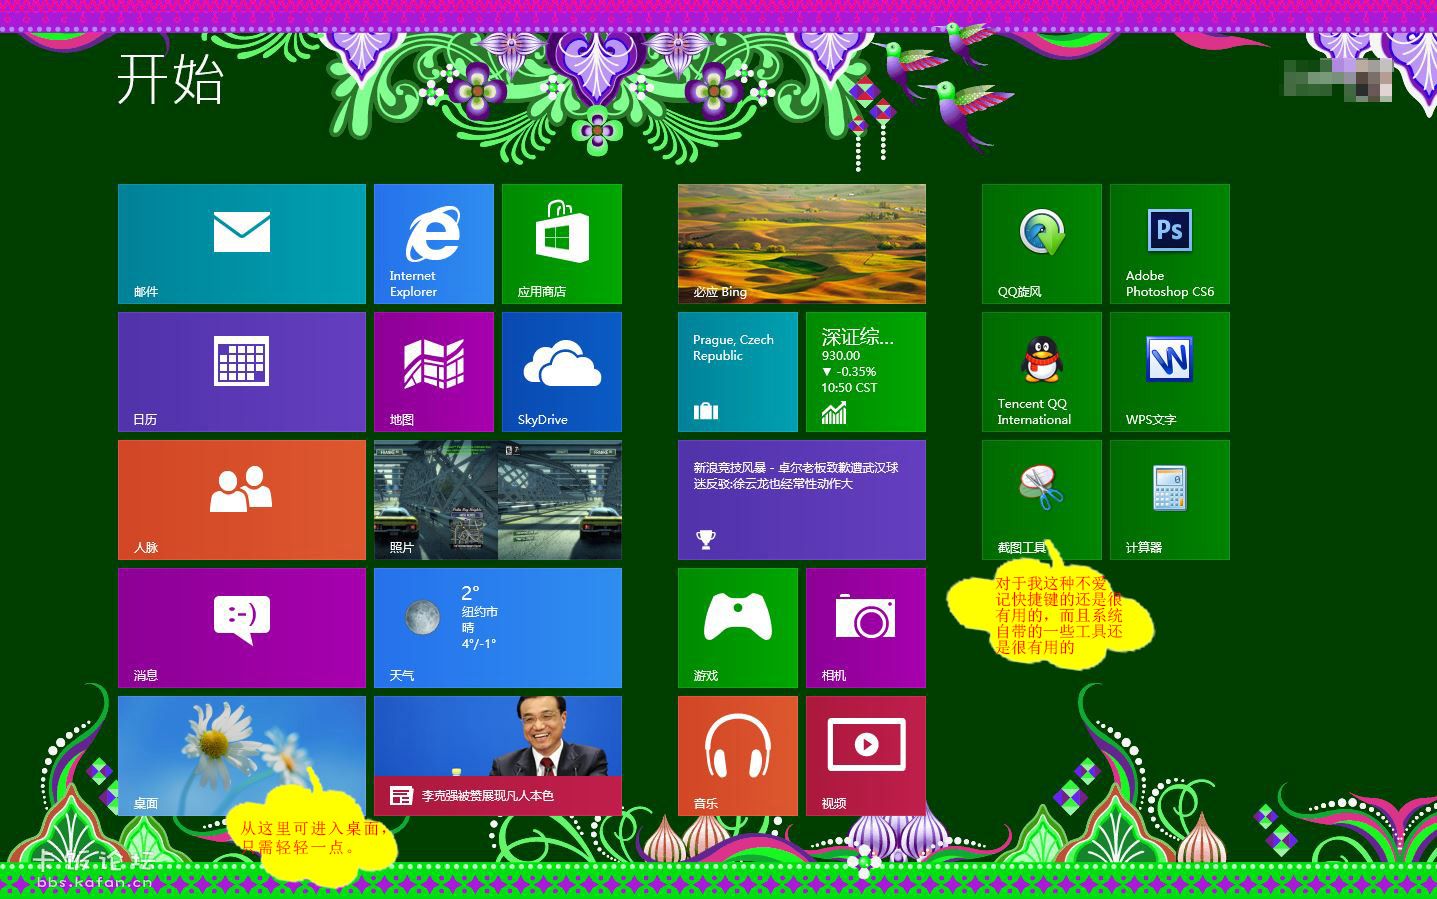1437x899 pixels.
Task: Open the Music (音乐) tile
Action: click(738, 756)
